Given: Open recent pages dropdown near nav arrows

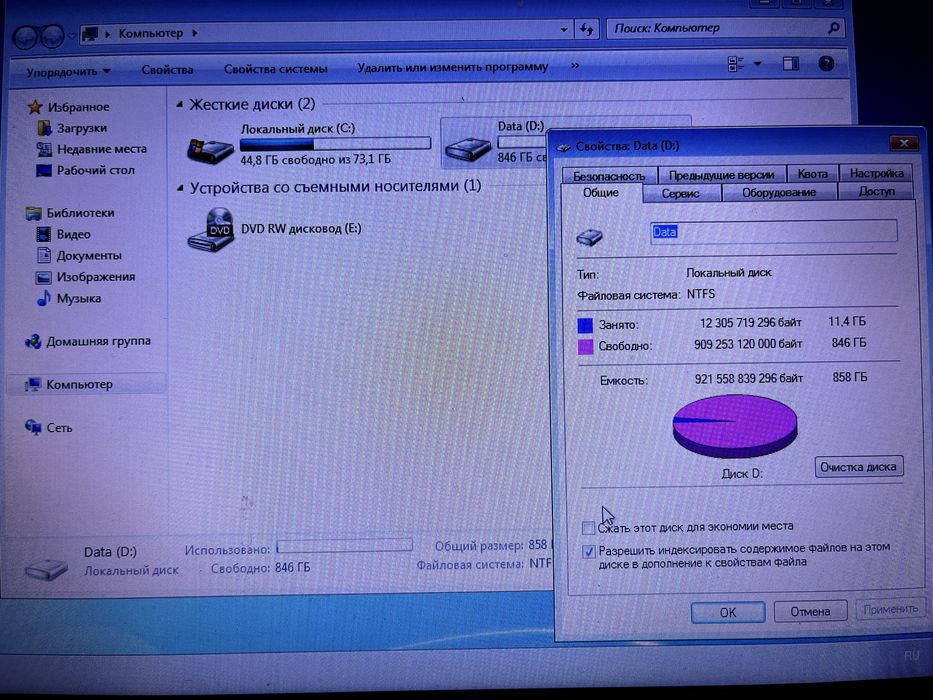Looking at the screenshot, I should point(71,36).
